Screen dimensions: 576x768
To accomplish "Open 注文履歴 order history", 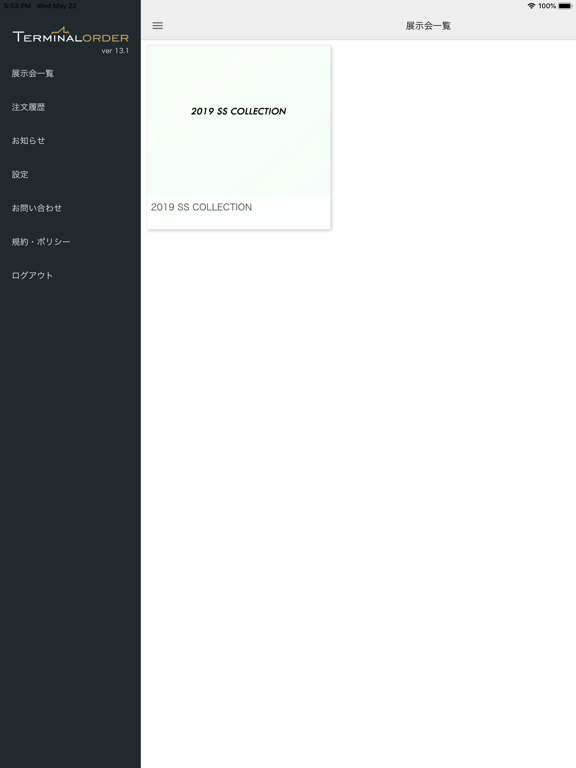I will pyautogui.click(x=28, y=107).
